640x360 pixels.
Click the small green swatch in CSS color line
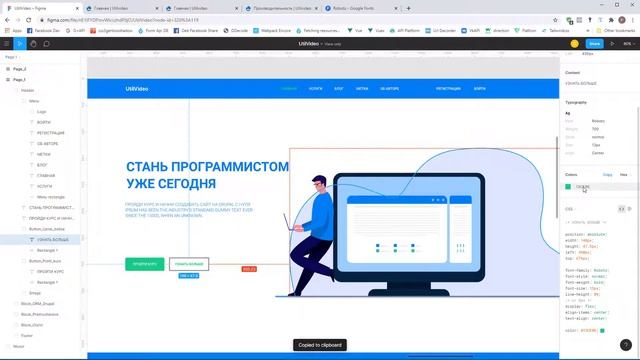pos(602,330)
